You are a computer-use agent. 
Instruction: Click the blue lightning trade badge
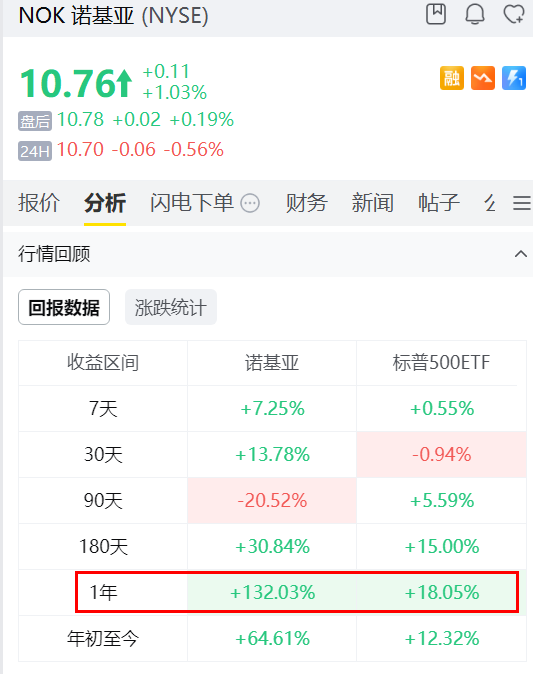(x=514, y=78)
